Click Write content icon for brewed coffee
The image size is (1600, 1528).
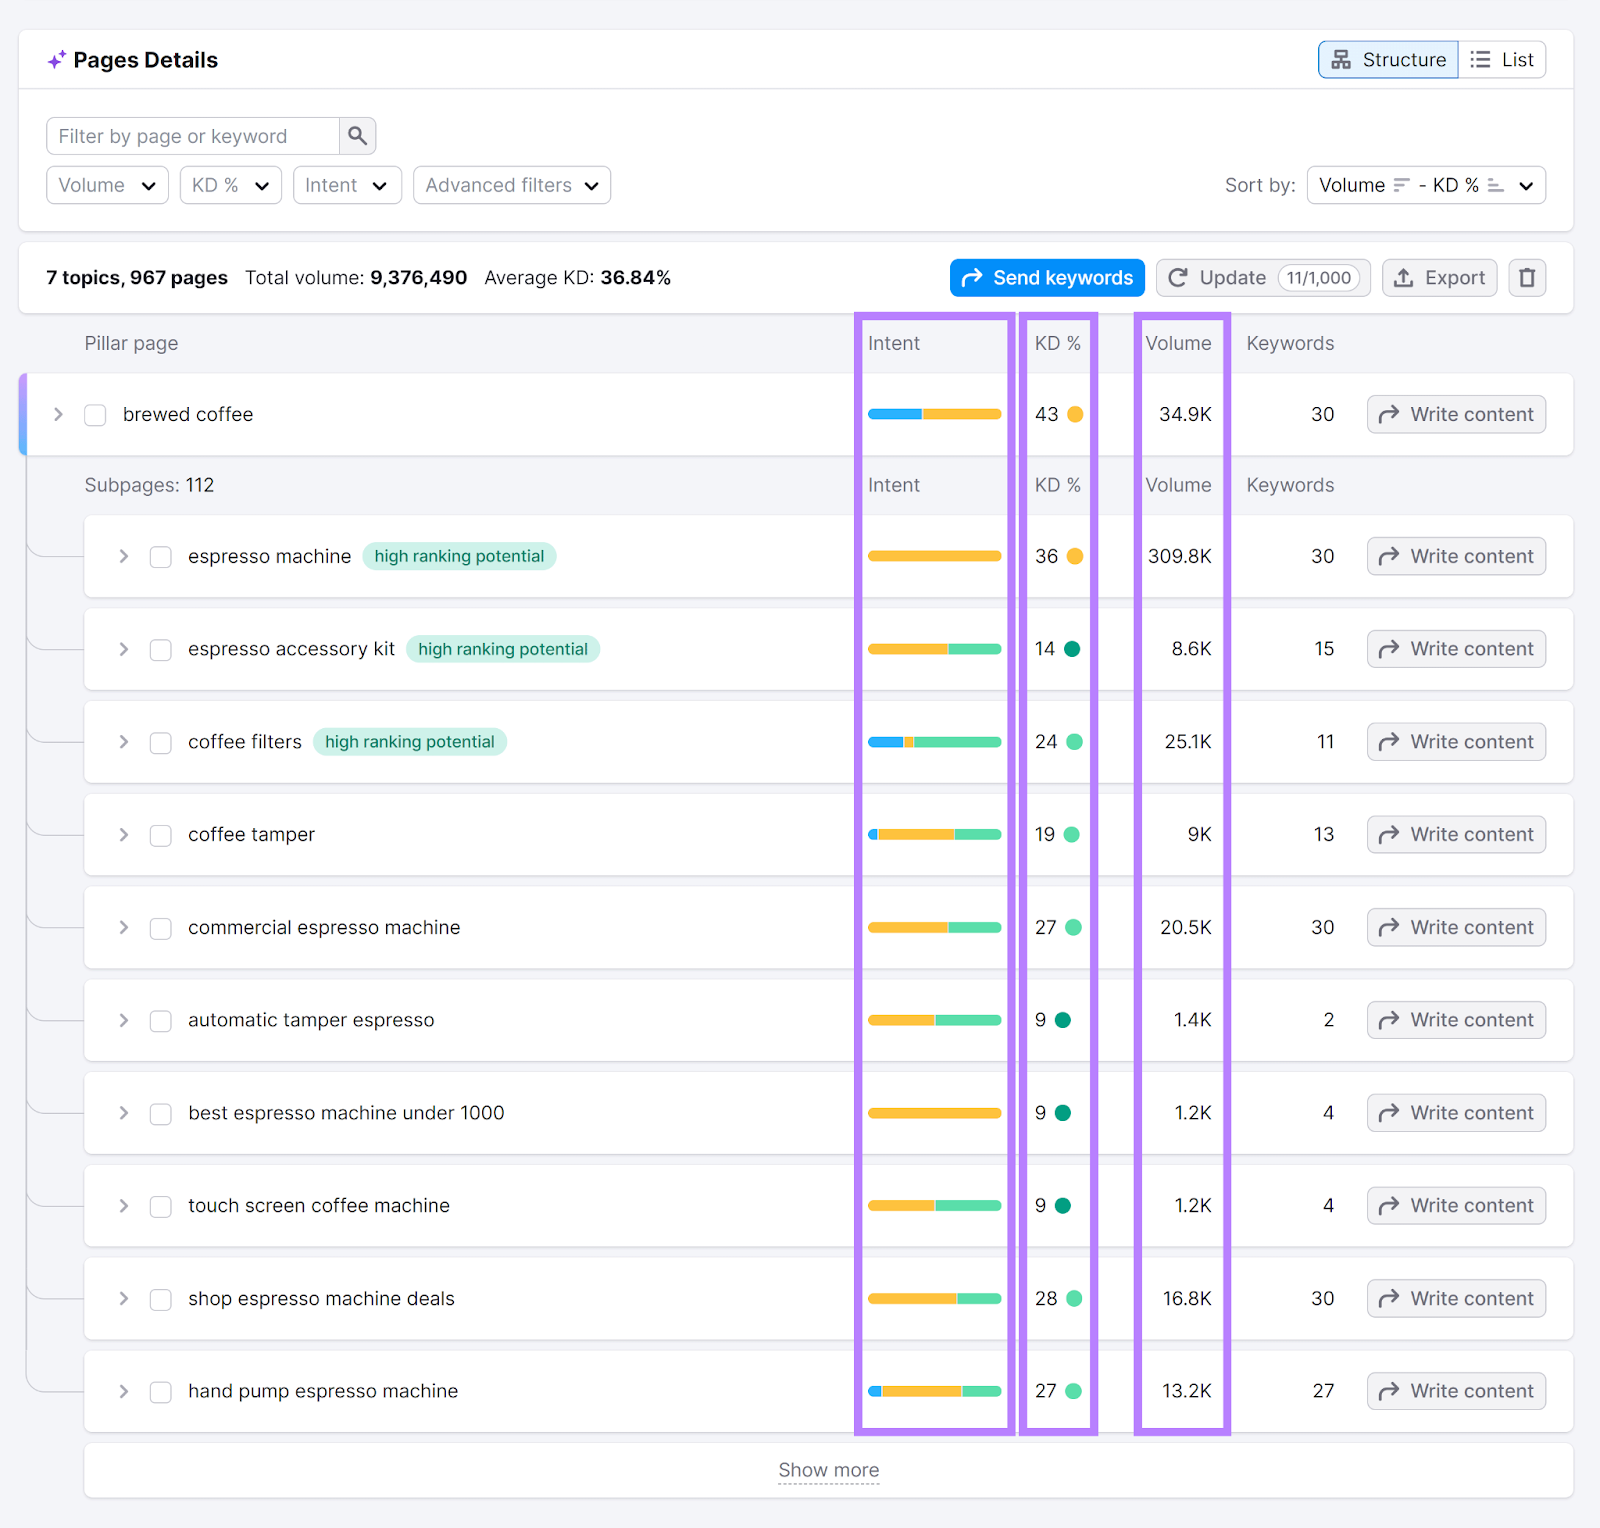(x=1388, y=414)
